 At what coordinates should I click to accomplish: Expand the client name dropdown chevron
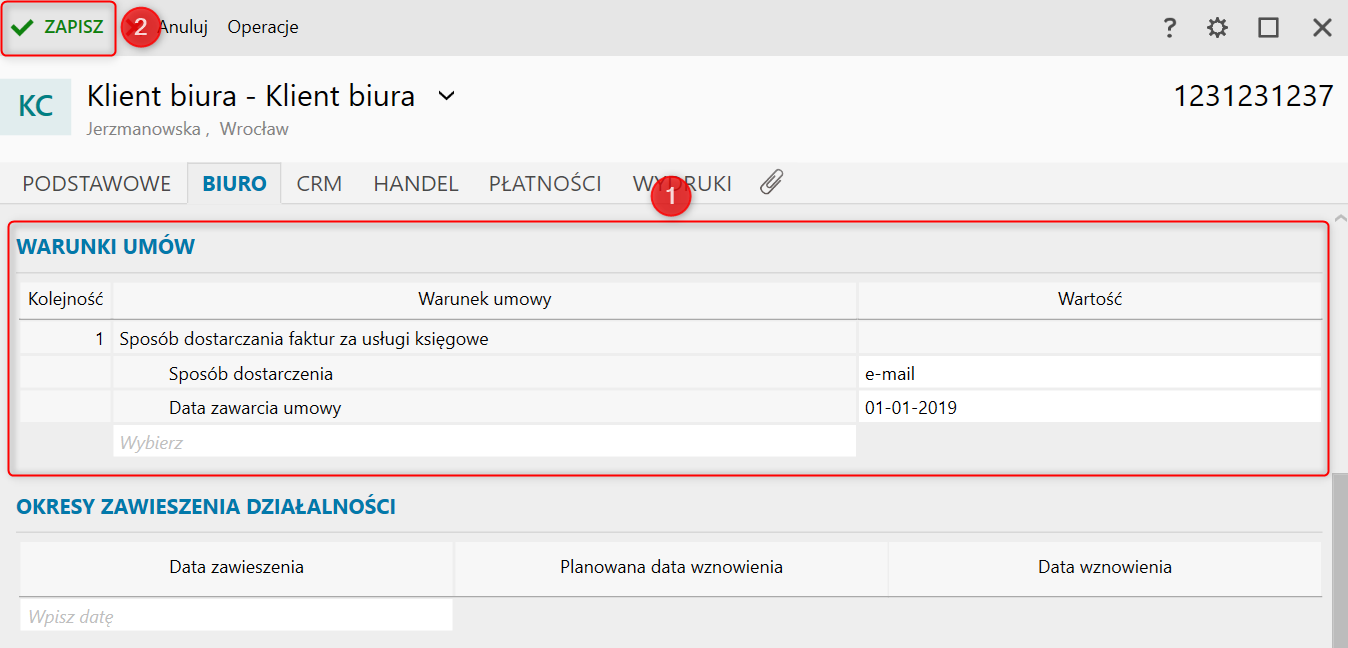(446, 96)
